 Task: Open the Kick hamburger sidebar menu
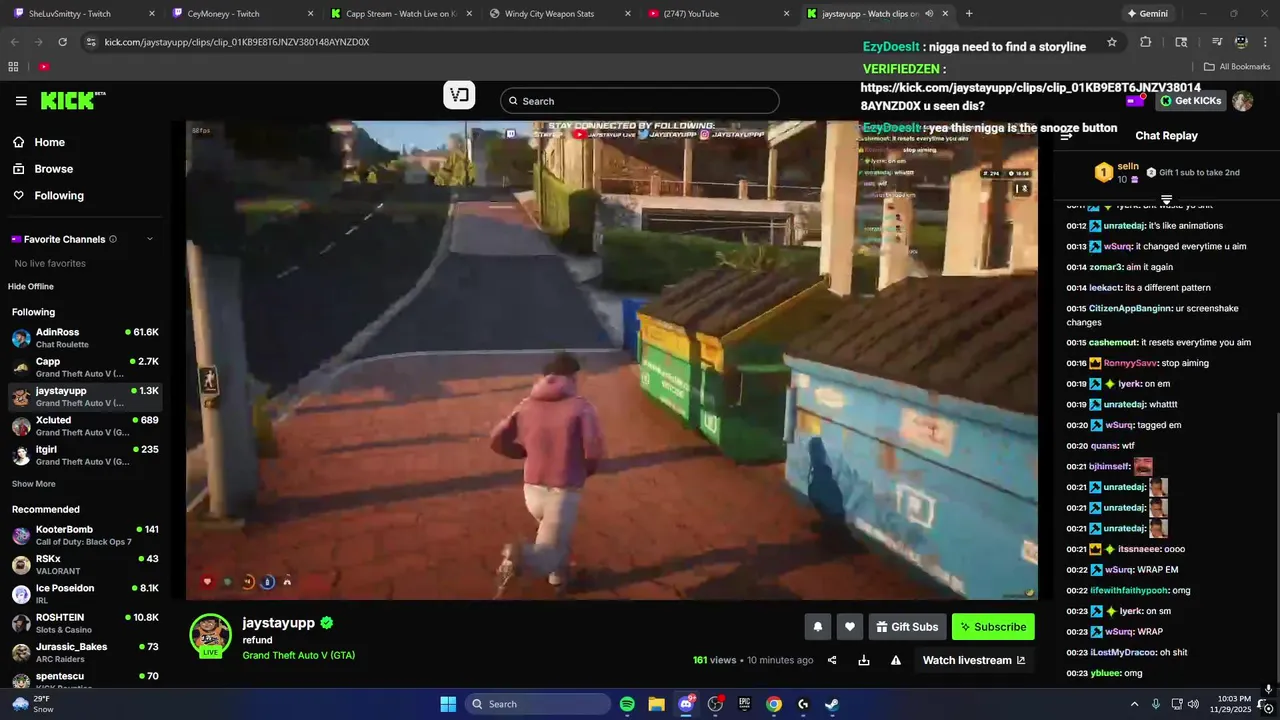[x=21, y=101]
